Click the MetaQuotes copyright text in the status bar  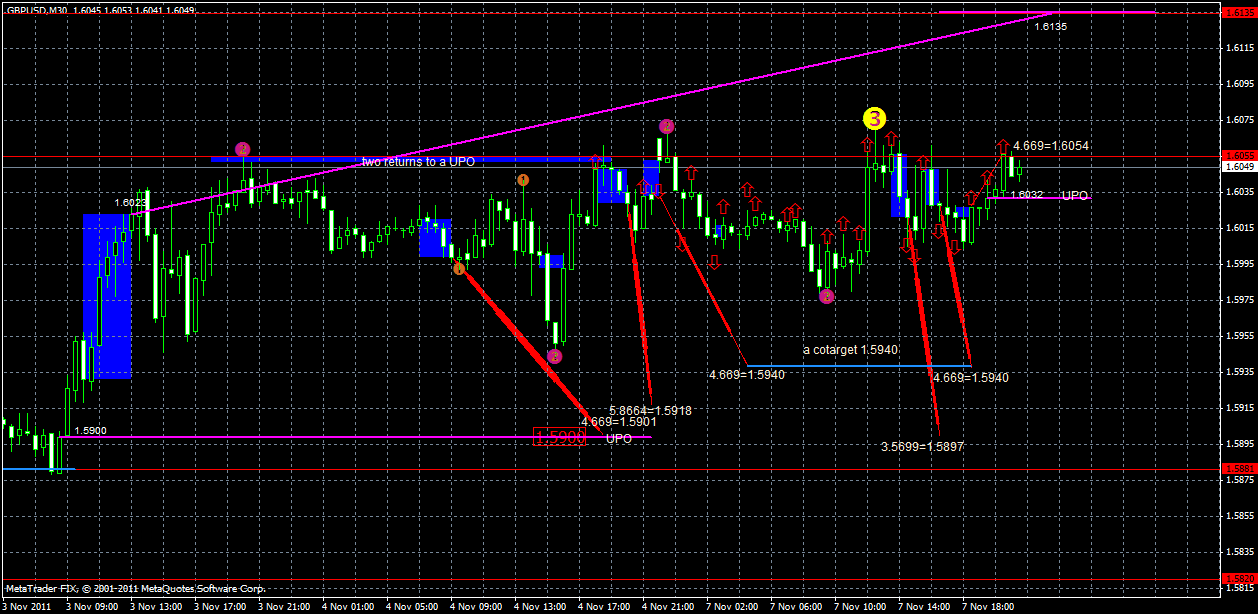click(135, 590)
